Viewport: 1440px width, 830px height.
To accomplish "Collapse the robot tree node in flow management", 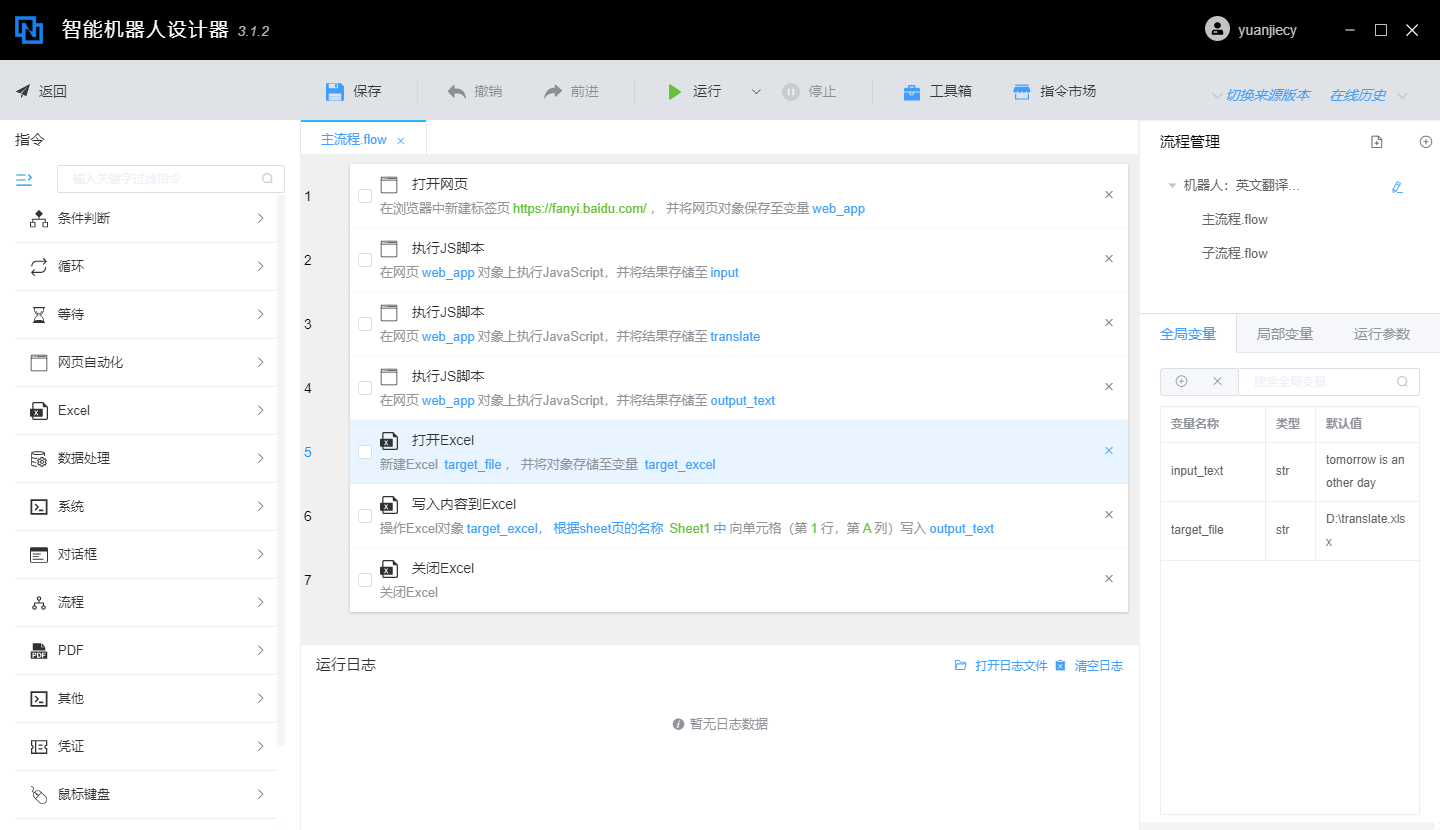I will pos(1172,186).
